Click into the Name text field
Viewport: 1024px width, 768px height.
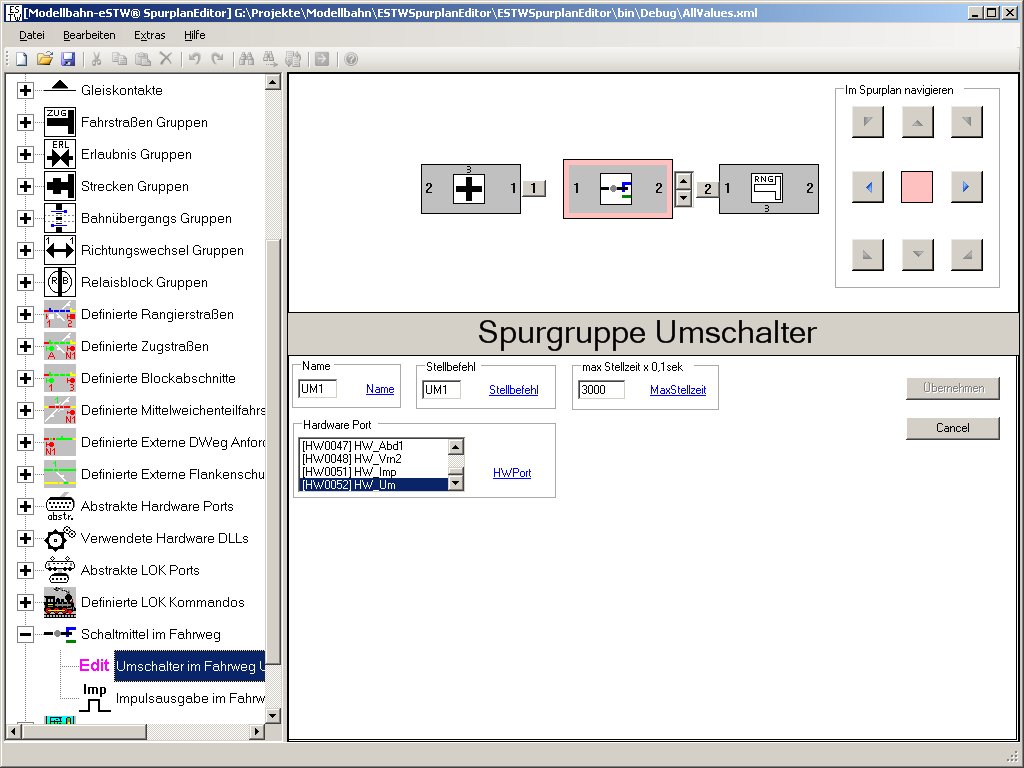[x=318, y=389]
